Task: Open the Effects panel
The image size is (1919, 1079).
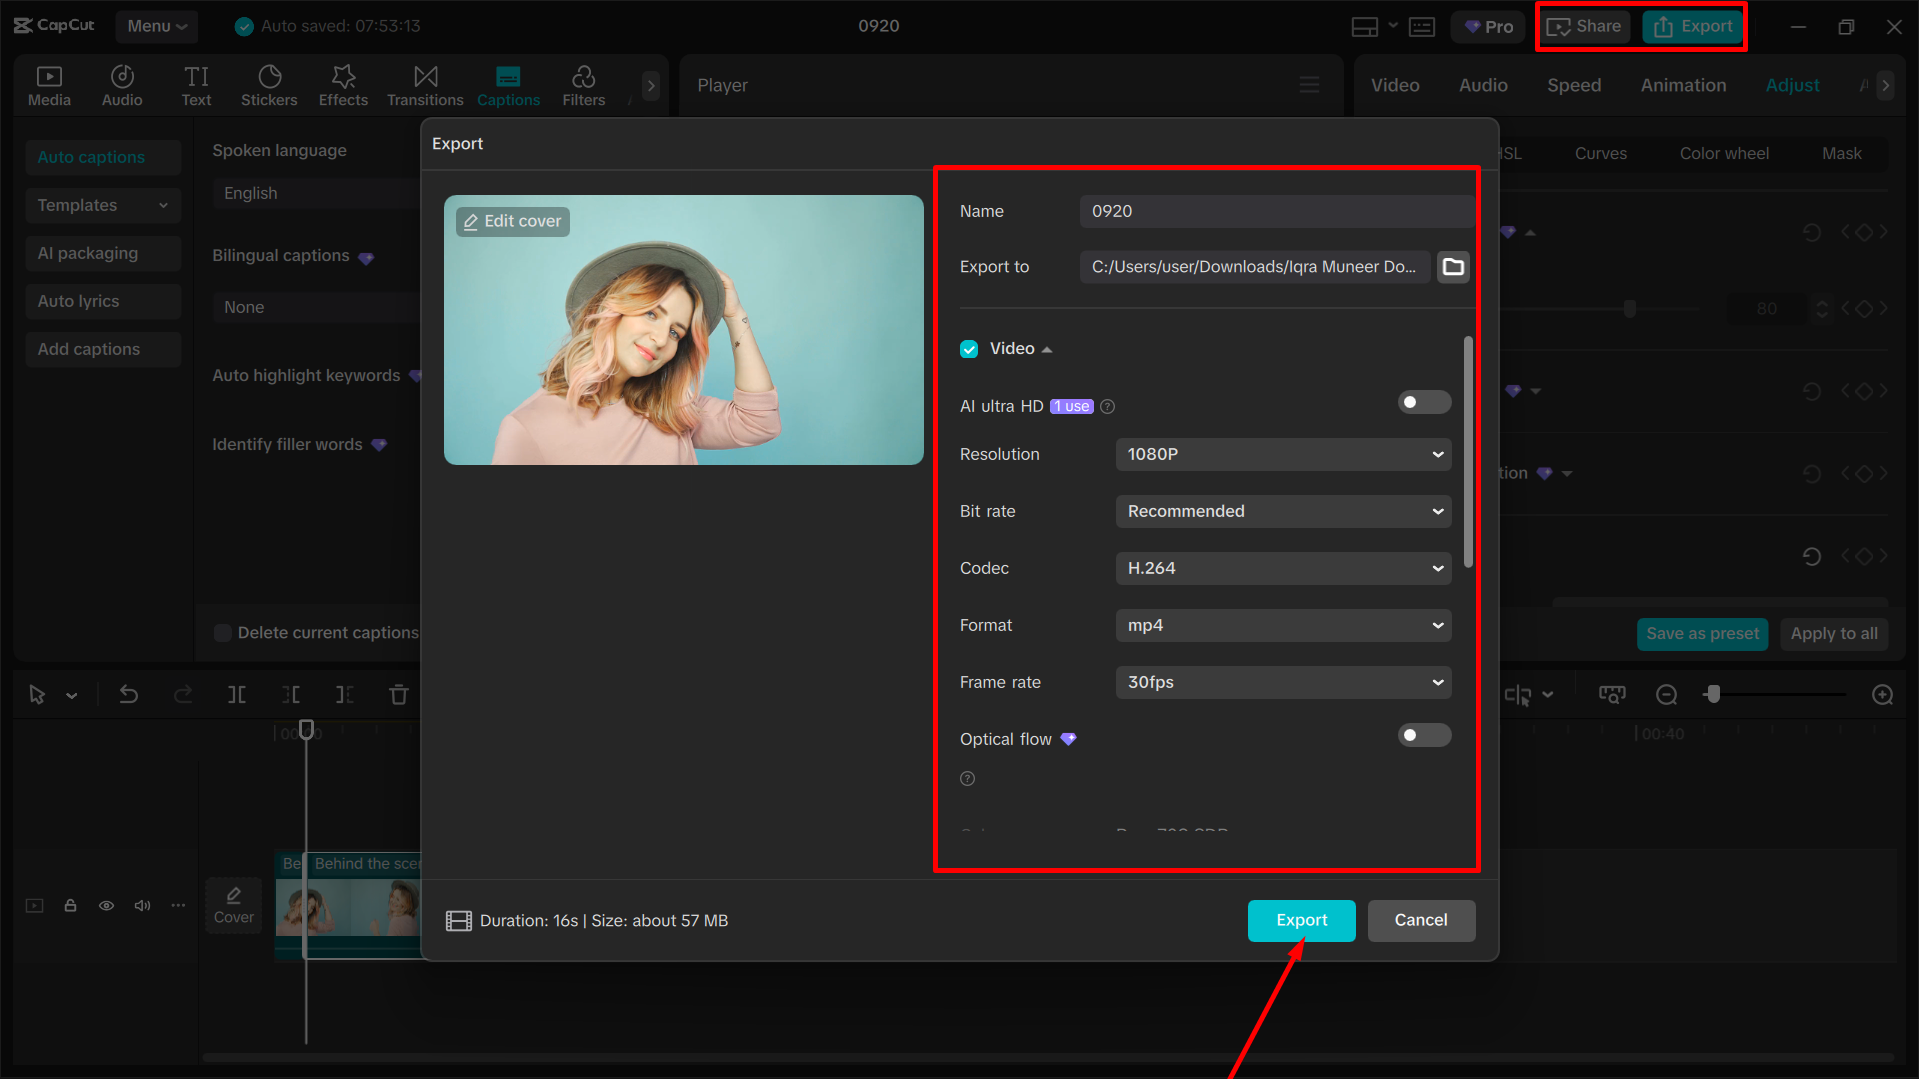Action: coord(343,85)
